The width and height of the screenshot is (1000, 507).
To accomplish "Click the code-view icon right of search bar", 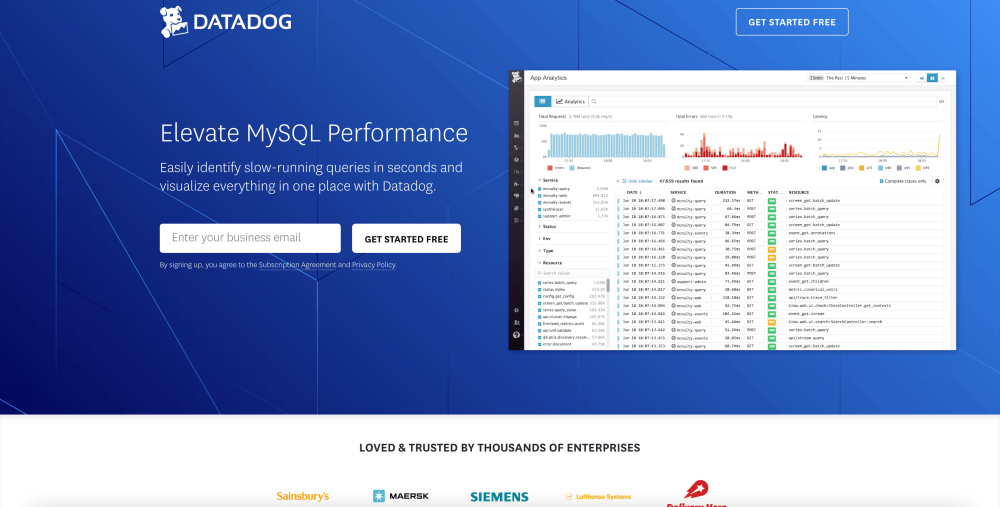I will 941,101.
